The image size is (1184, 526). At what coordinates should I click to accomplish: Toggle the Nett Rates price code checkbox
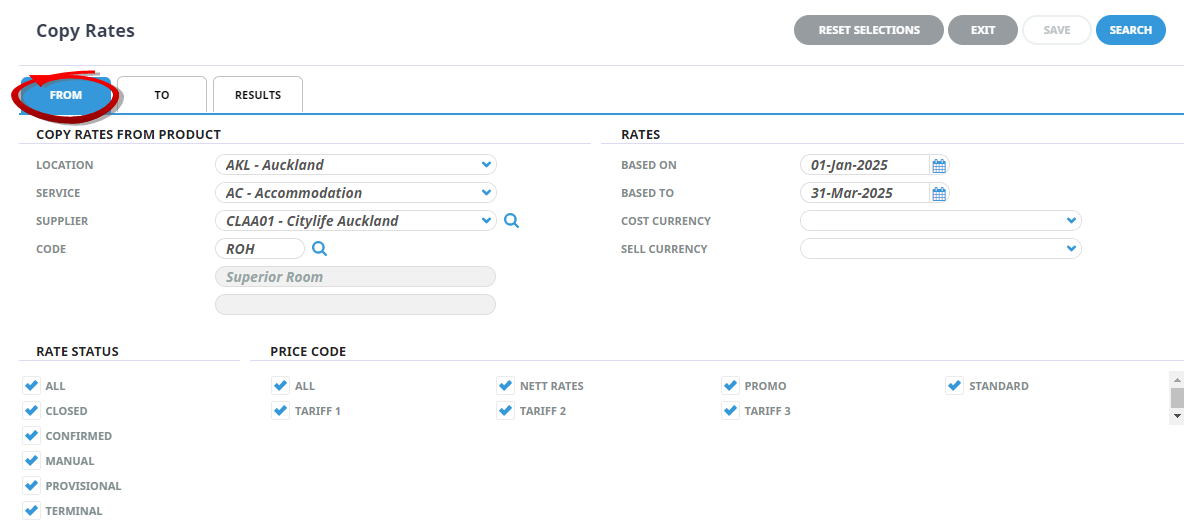(505, 386)
